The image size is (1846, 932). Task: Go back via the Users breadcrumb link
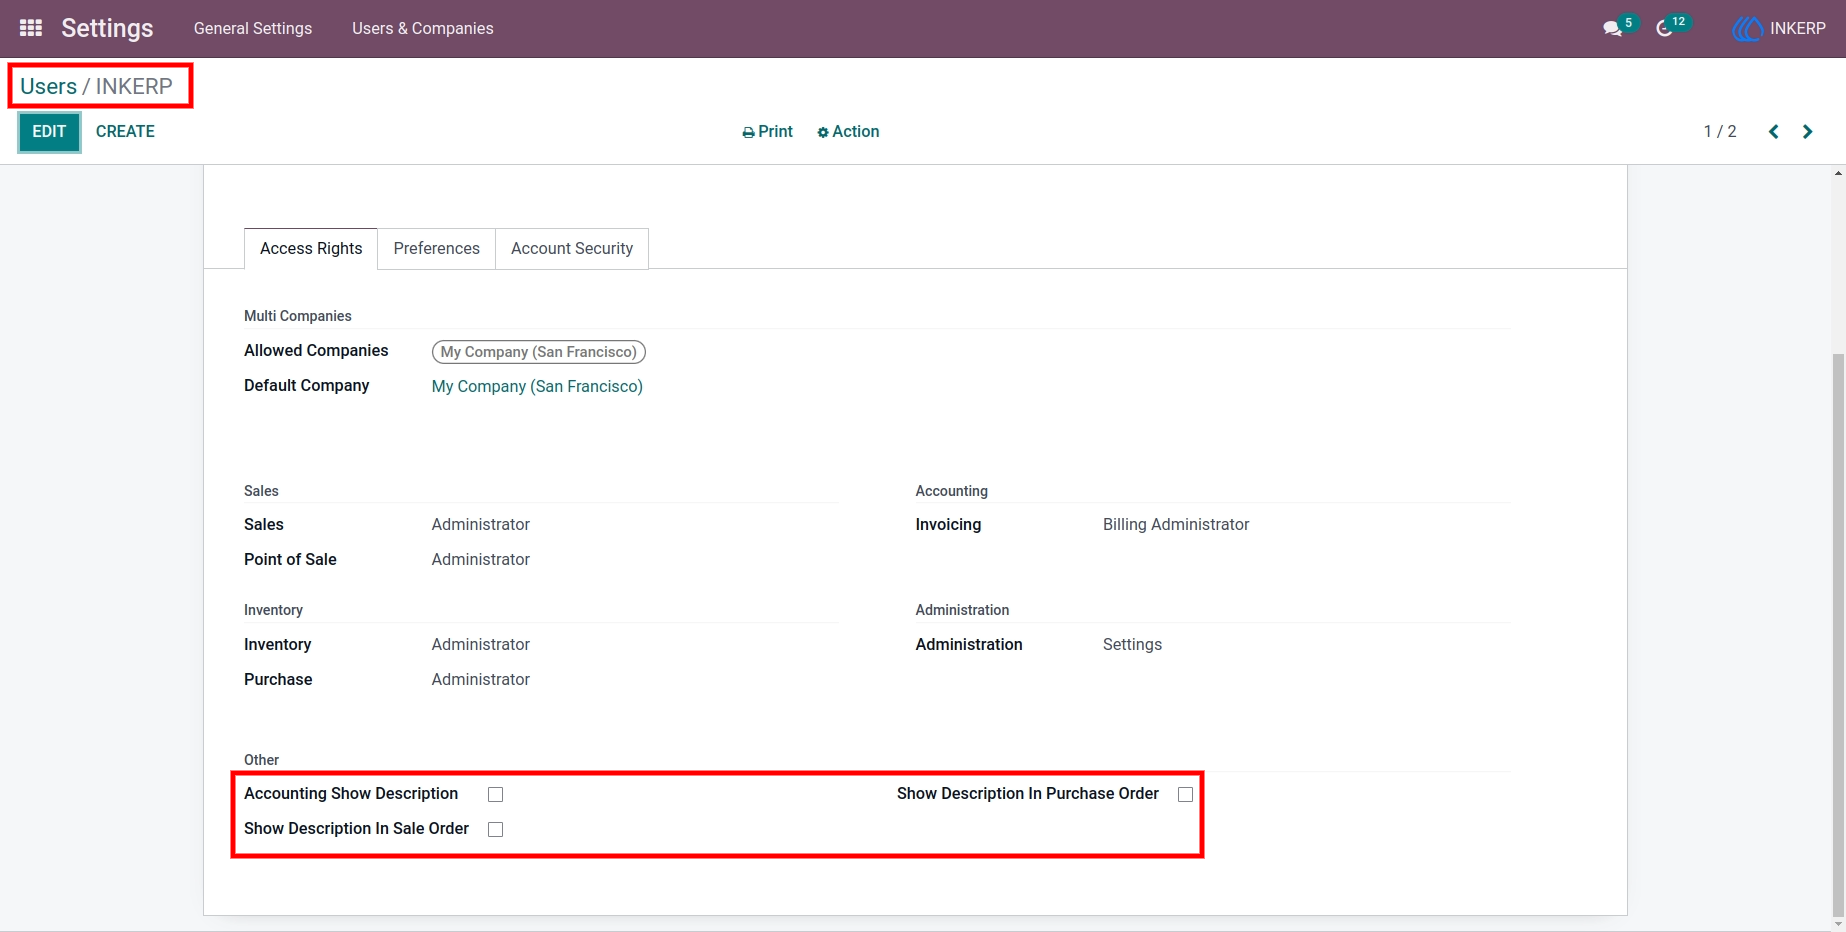(48, 86)
